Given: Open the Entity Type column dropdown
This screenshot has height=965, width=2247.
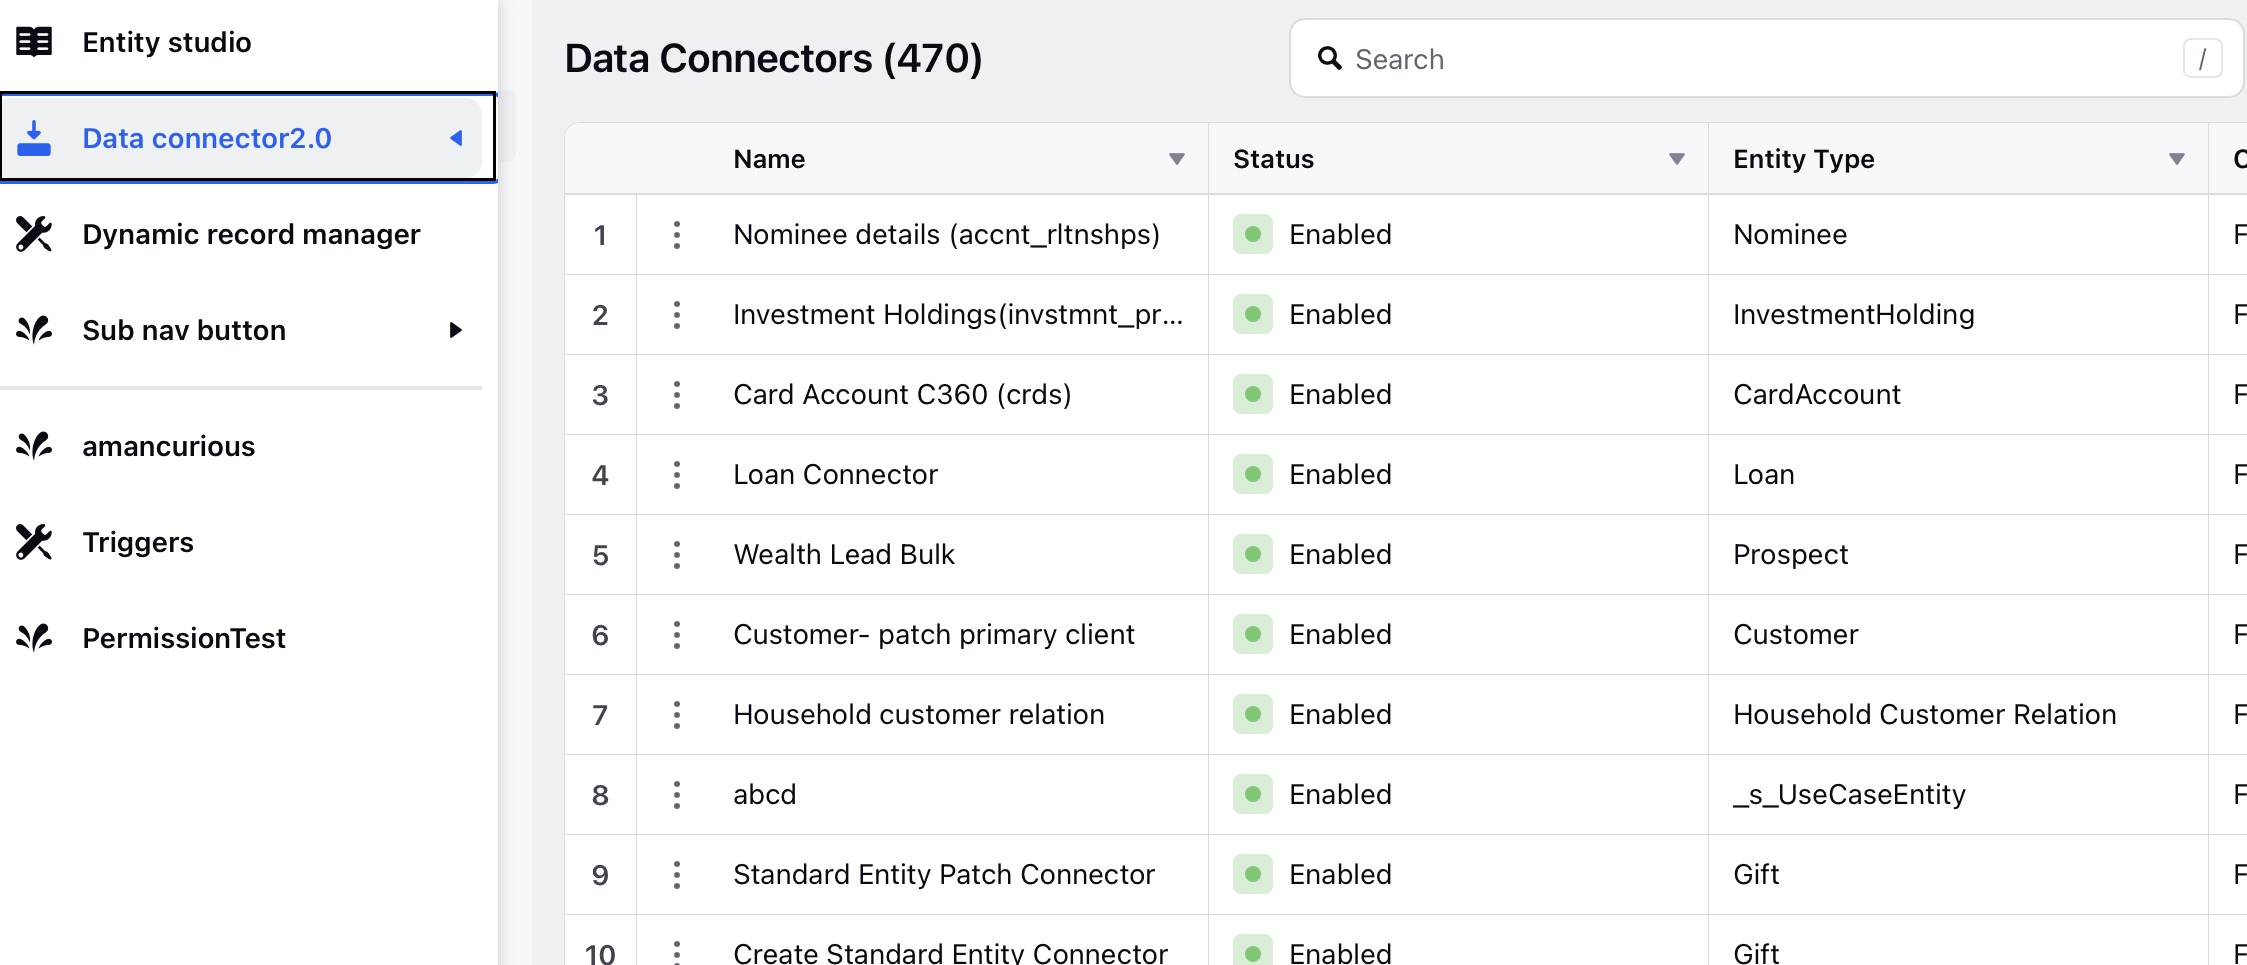Looking at the screenshot, I should pyautogui.click(x=2177, y=159).
